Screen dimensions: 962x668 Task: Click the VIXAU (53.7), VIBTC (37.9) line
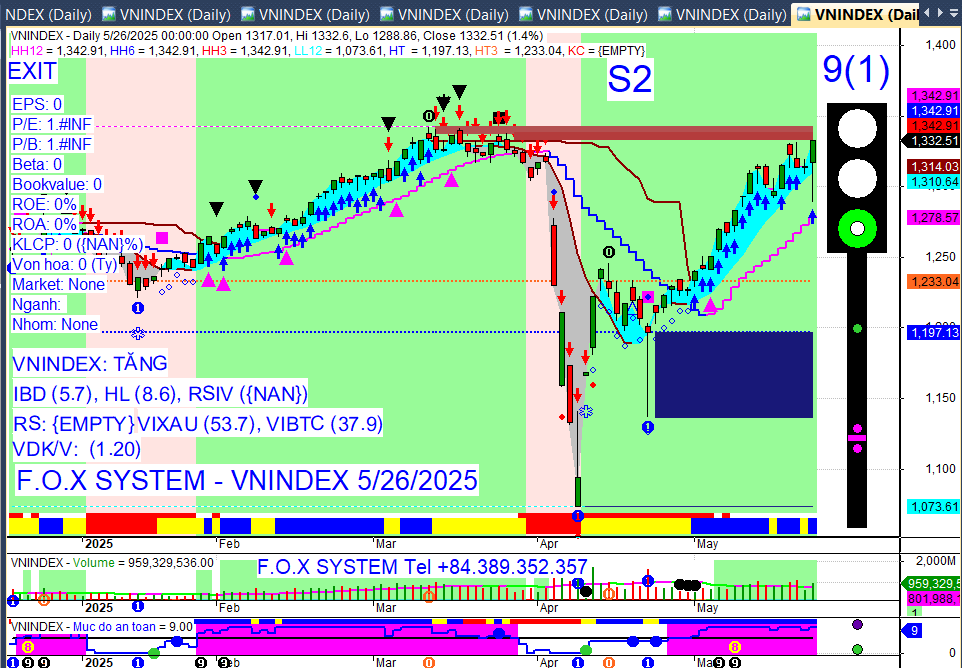pyautogui.click(x=260, y=424)
